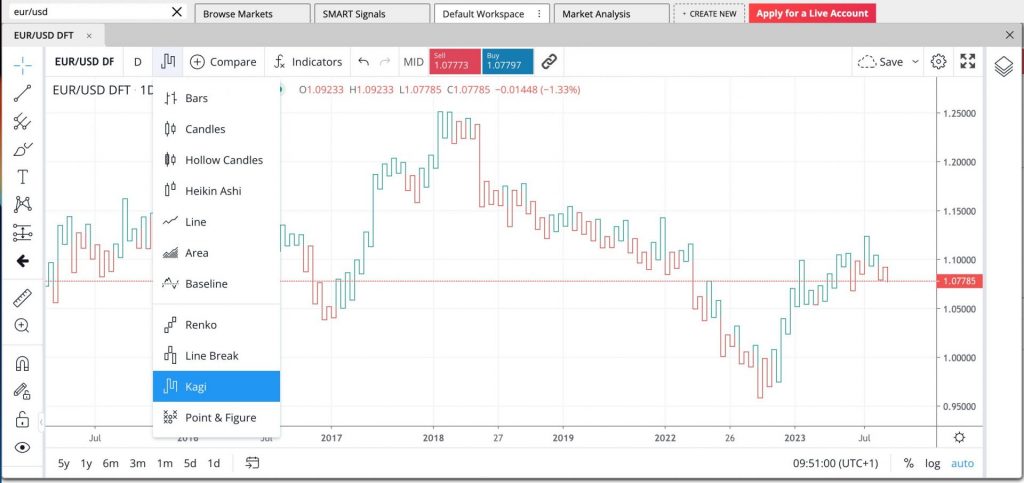Select the brush drawing tool
The height and width of the screenshot is (483, 1024).
23,149
